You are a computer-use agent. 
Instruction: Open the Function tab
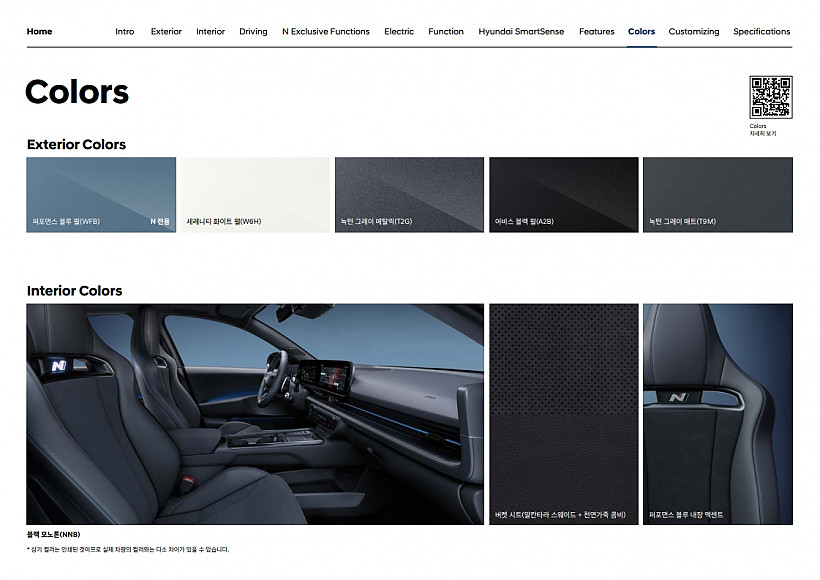[446, 31]
